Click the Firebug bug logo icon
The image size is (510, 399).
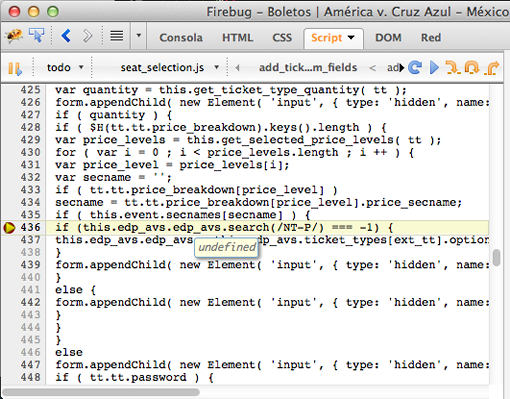click(x=14, y=35)
